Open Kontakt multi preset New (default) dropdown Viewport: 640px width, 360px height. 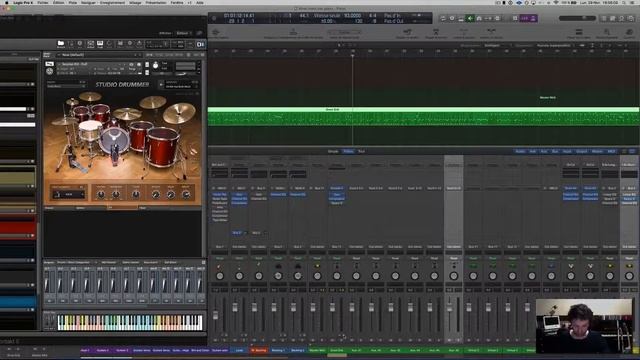[98, 55]
